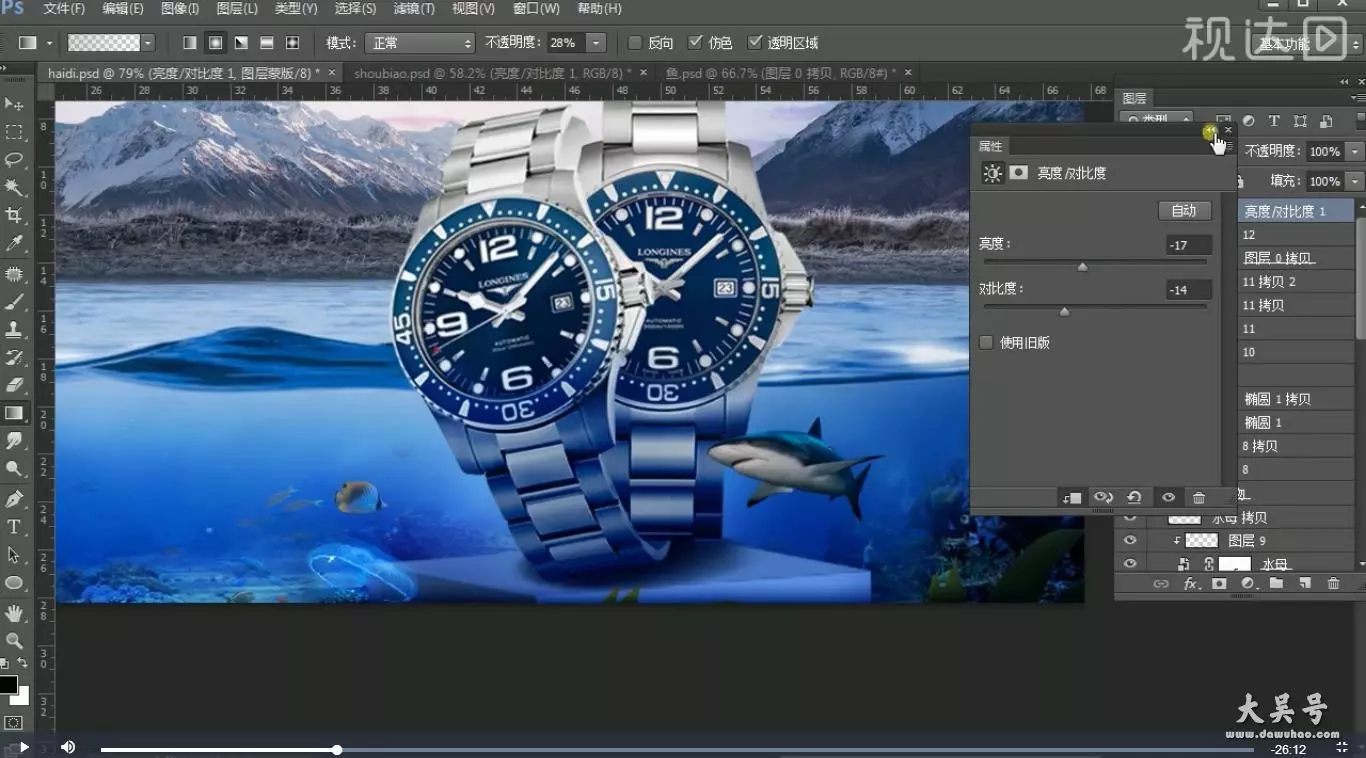1366x758 pixels.
Task: Select the Crop tool
Action: (x=14, y=215)
